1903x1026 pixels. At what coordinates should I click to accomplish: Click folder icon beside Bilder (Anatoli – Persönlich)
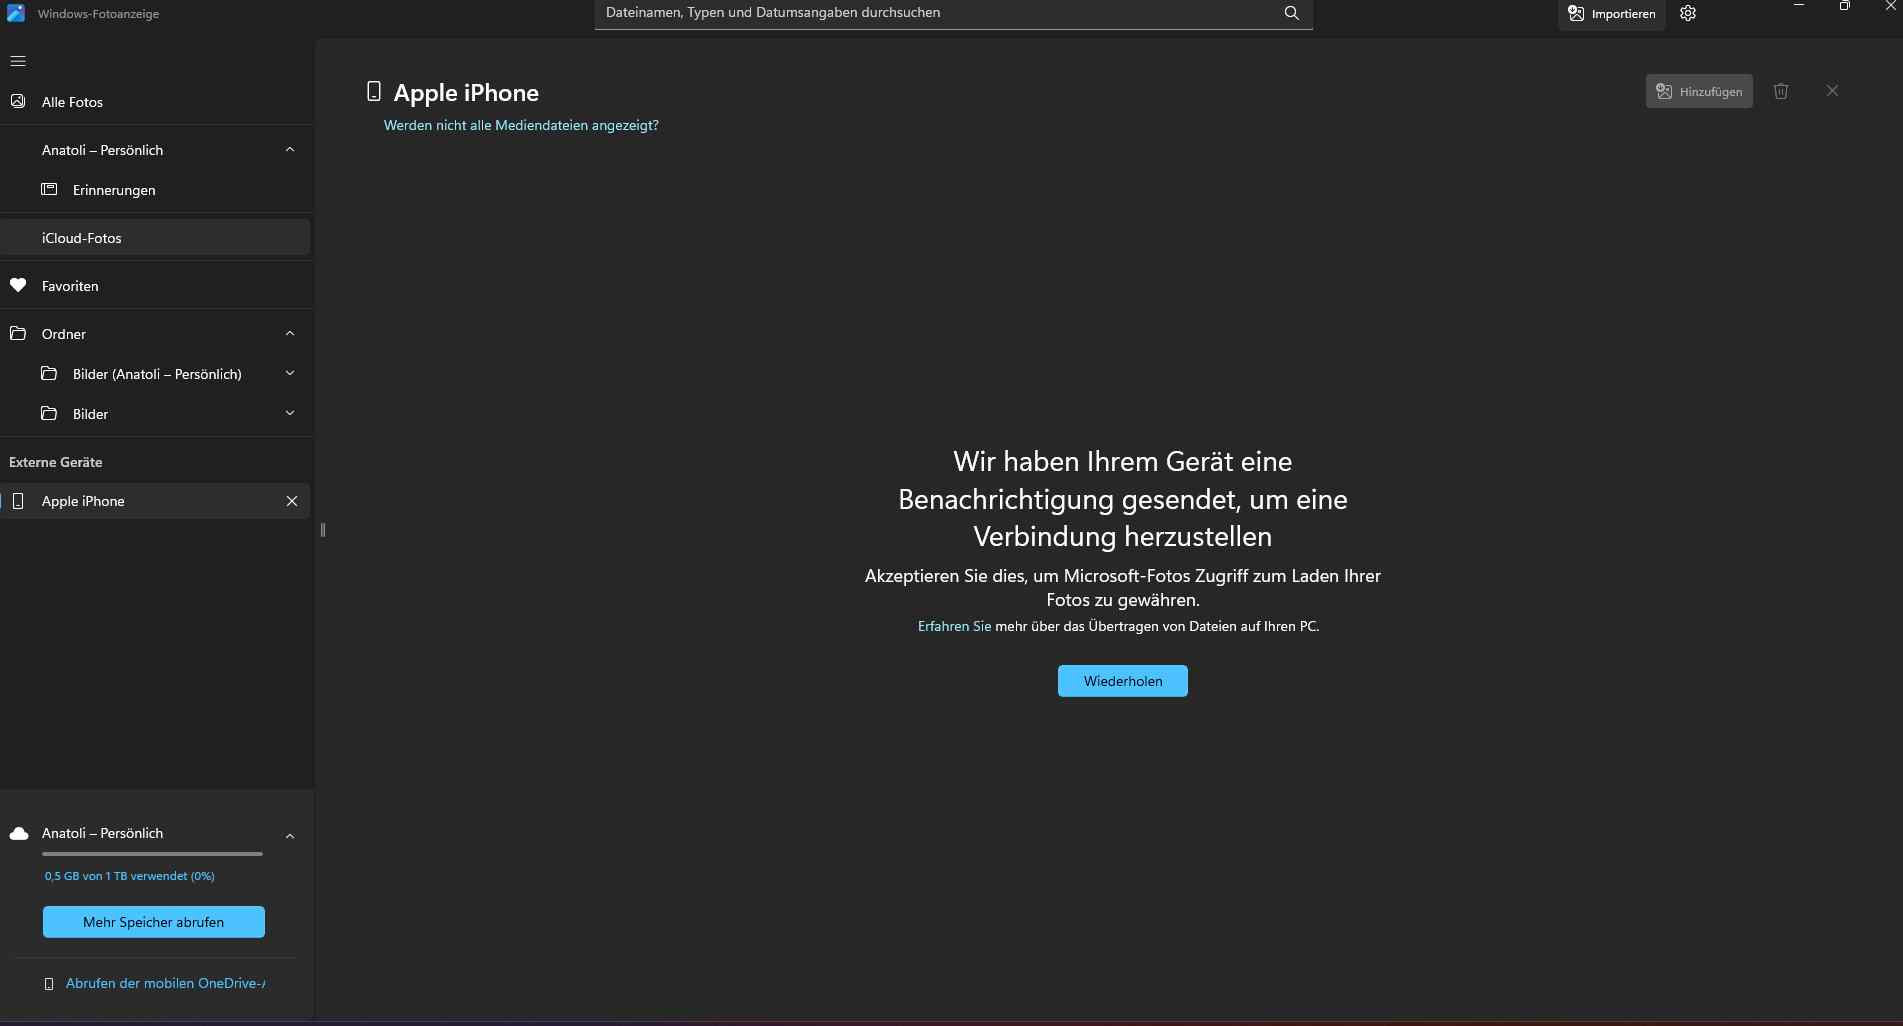49,373
